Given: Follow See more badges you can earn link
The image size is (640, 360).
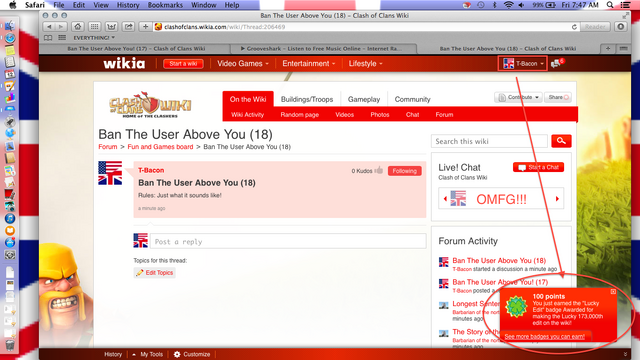Looking at the screenshot, I should point(544,337).
